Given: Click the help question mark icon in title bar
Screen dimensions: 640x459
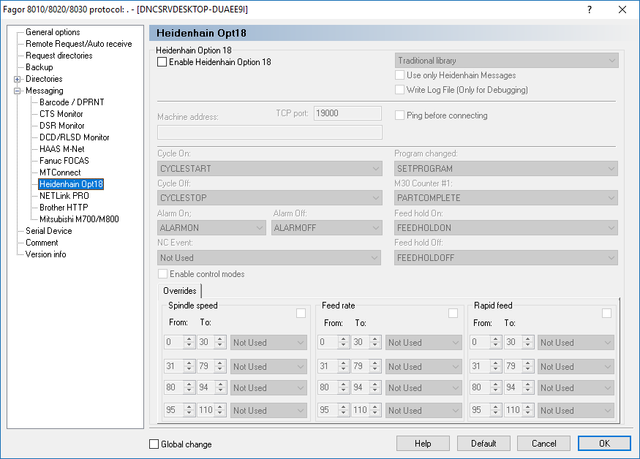Looking at the screenshot, I should [x=589, y=9].
